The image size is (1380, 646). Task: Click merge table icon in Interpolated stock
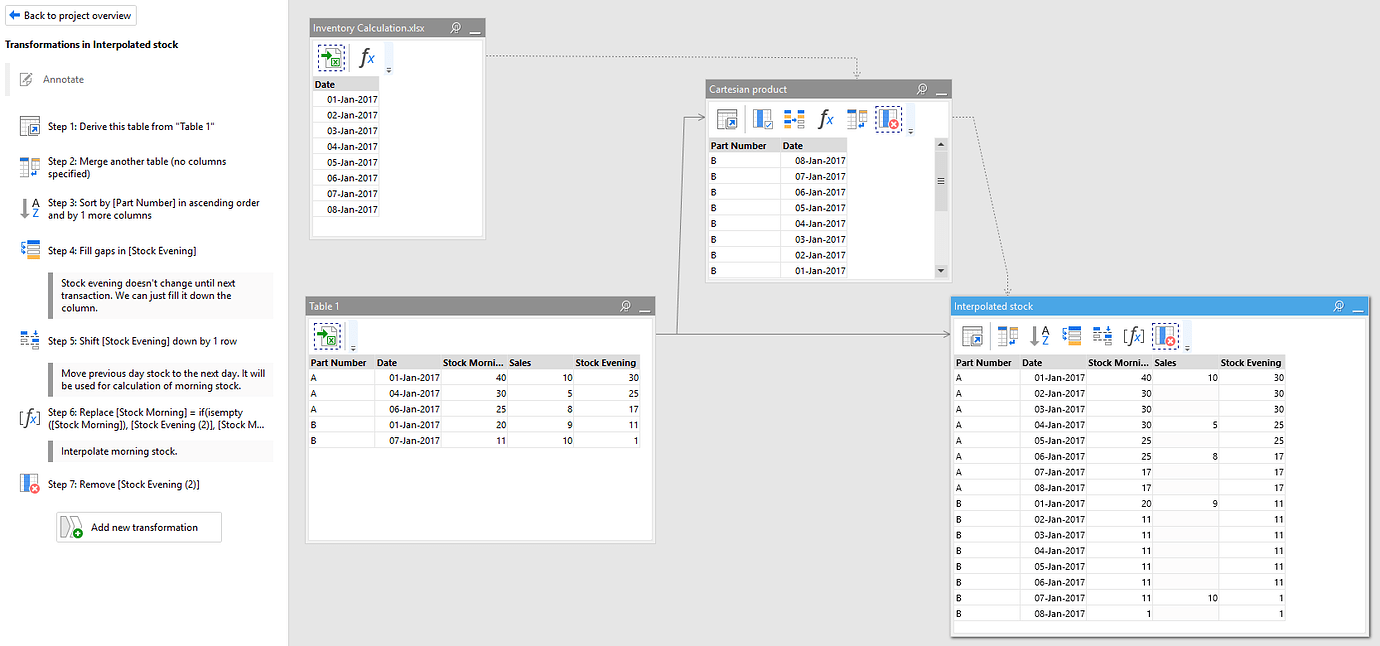[x=1008, y=336]
